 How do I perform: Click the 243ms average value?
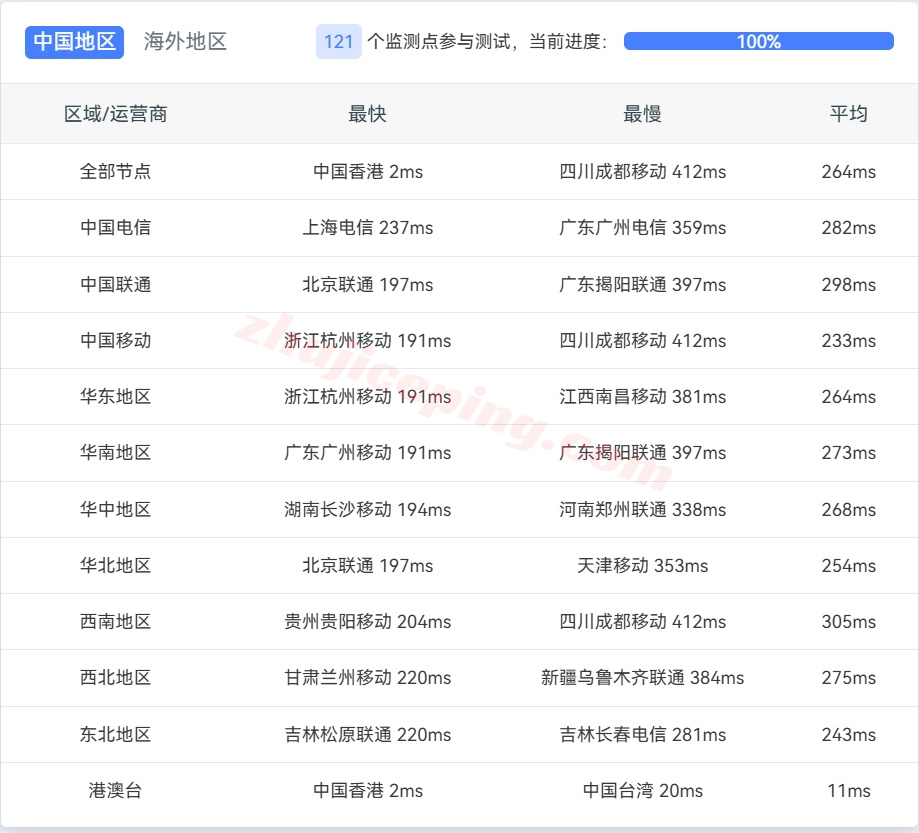click(x=849, y=735)
